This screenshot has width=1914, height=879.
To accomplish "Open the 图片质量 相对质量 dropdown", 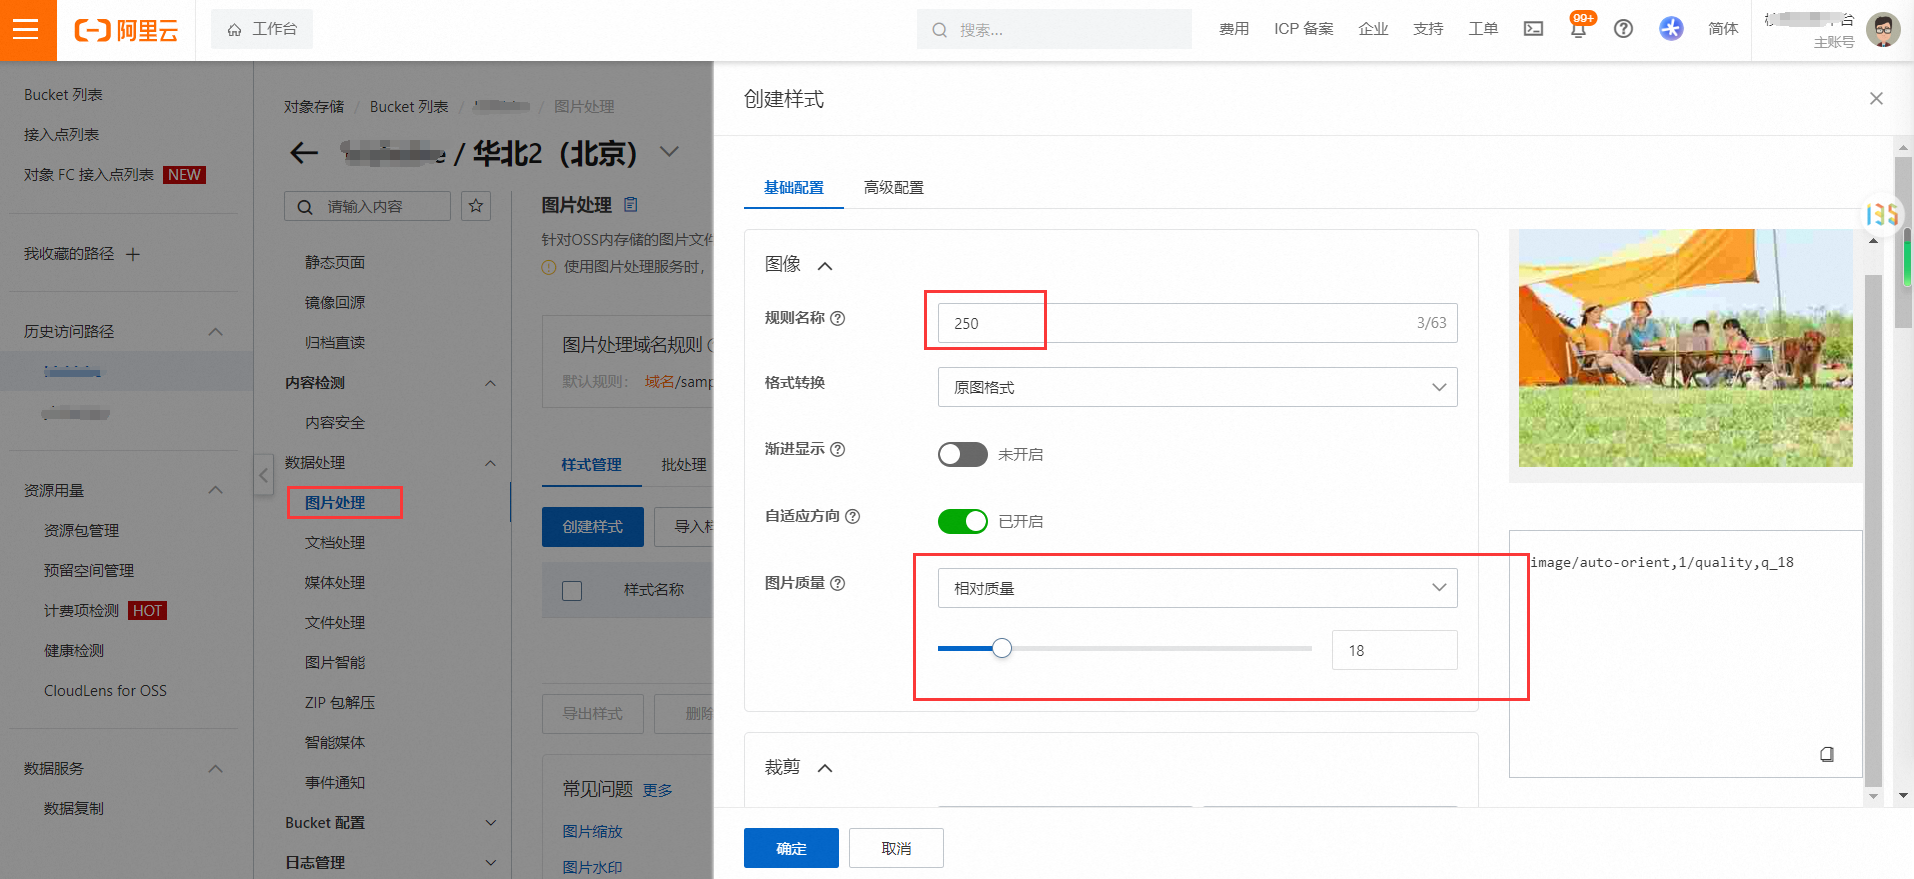I will [1196, 589].
